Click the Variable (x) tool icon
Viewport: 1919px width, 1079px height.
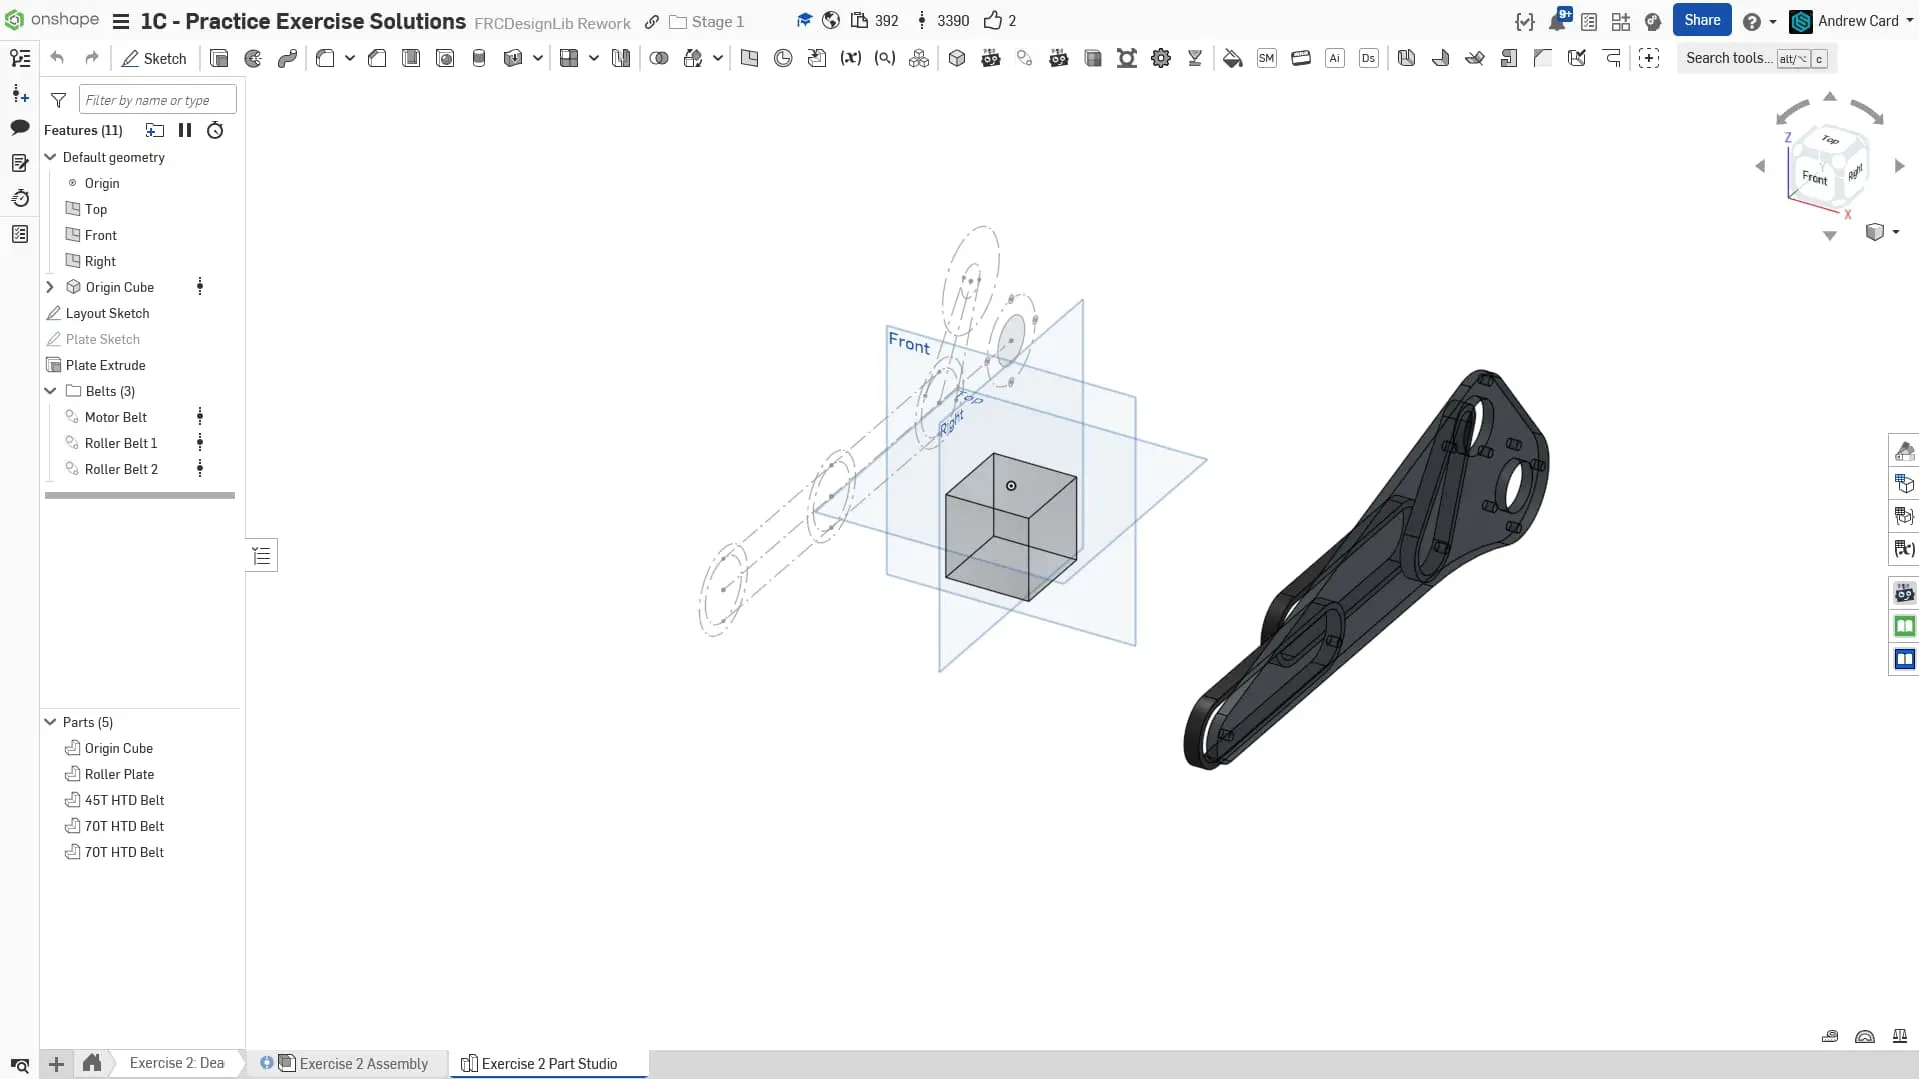851,58
